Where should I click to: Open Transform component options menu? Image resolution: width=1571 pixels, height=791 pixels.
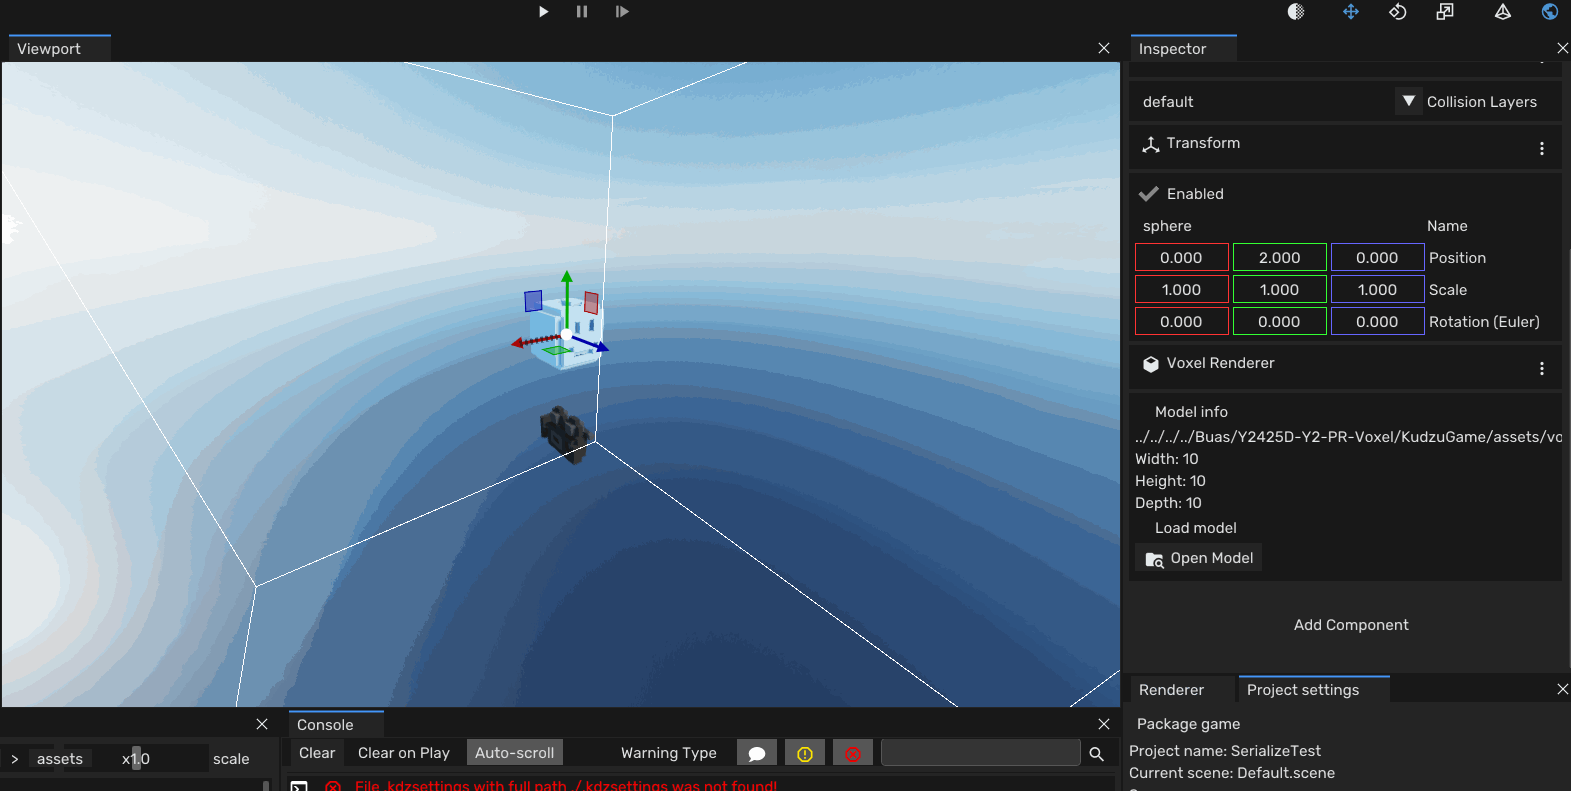coord(1541,148)
